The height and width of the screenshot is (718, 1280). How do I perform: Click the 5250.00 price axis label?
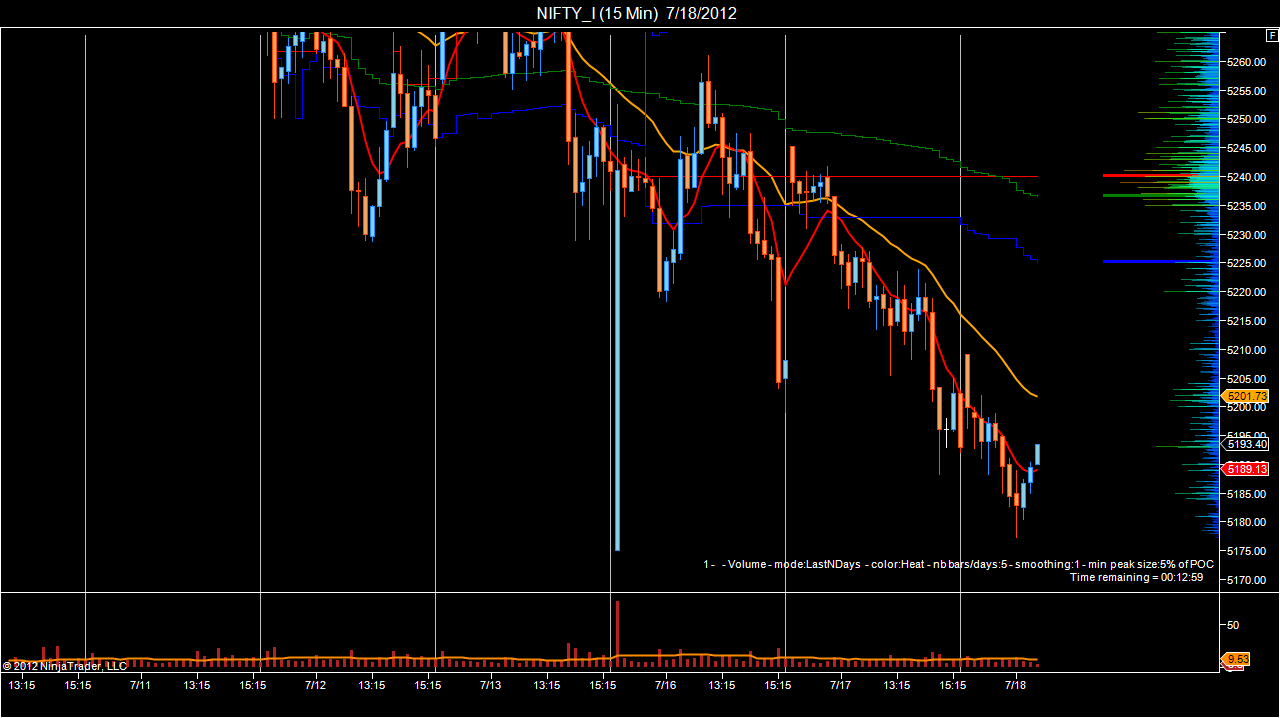tap(1246, 120)
